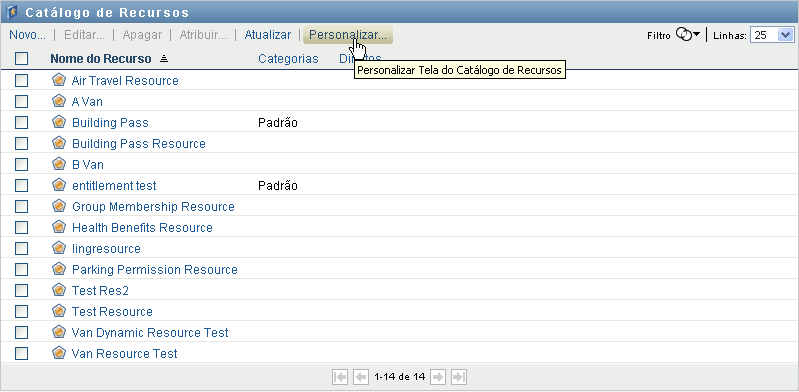799x392 pixels.
Task: Click the icon beside Building Pass Resource
Action: (59, 143)
